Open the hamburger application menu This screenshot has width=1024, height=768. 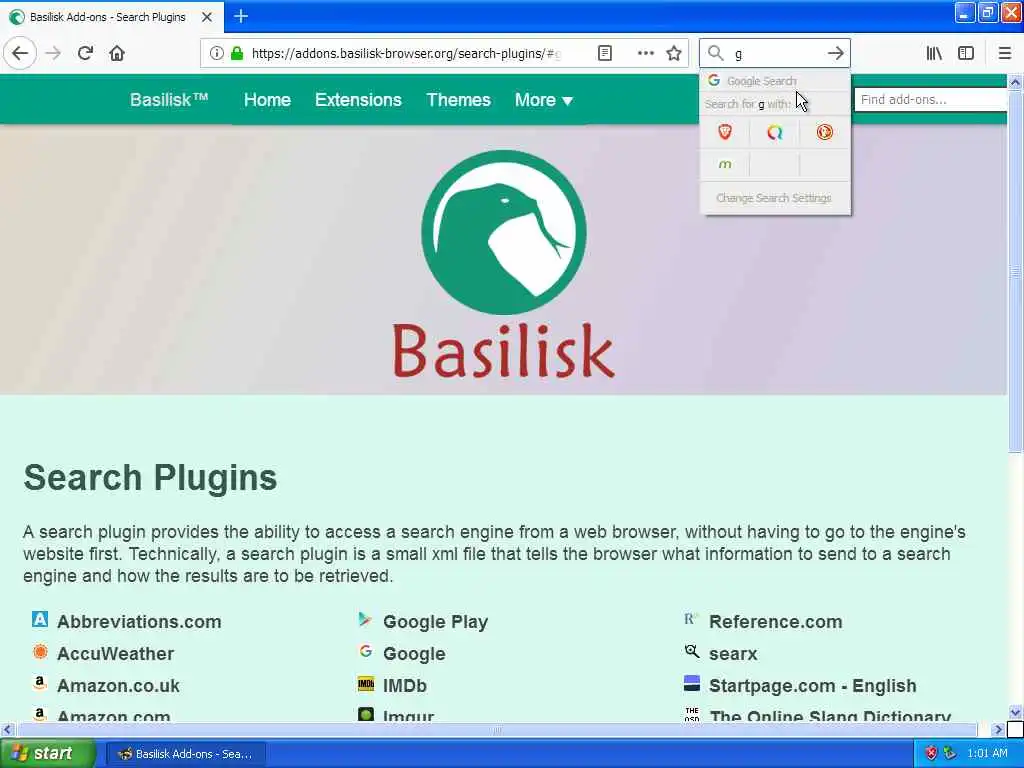[x=1004, y=53]
